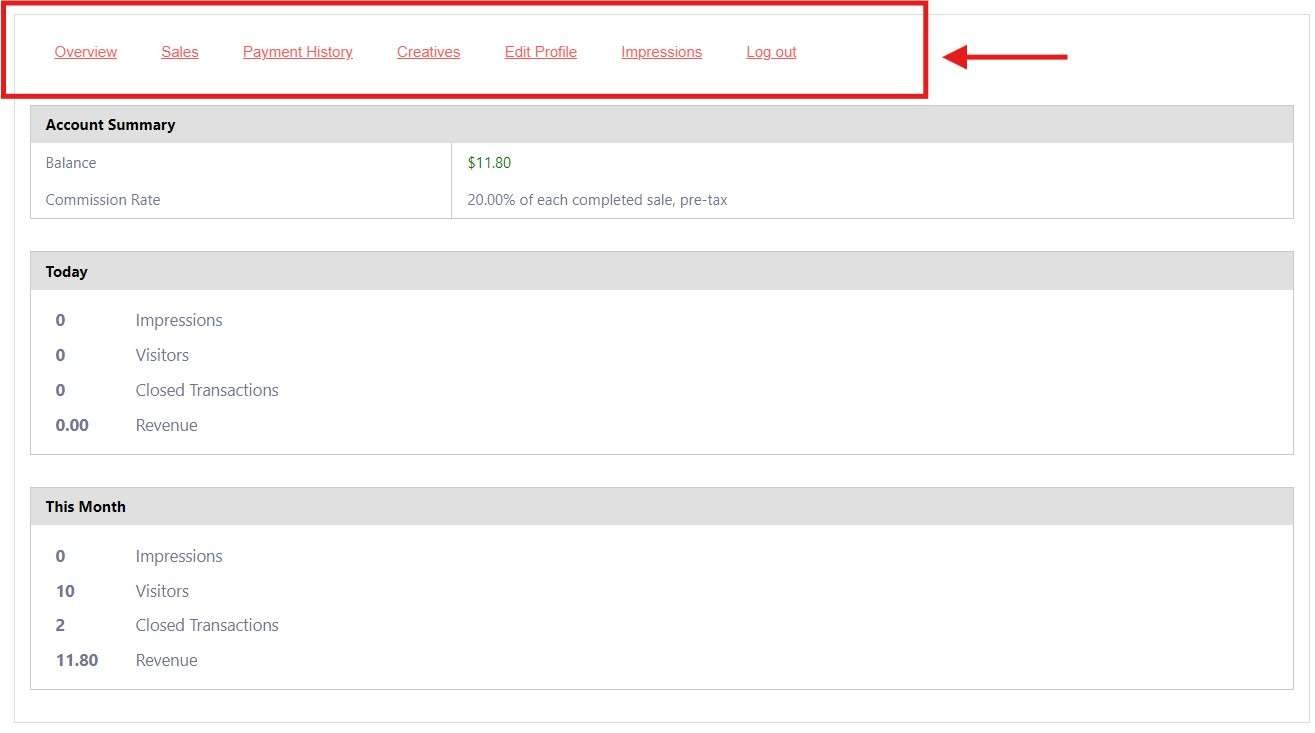Click Closed Transactions label under Today

tap(207, 390)
